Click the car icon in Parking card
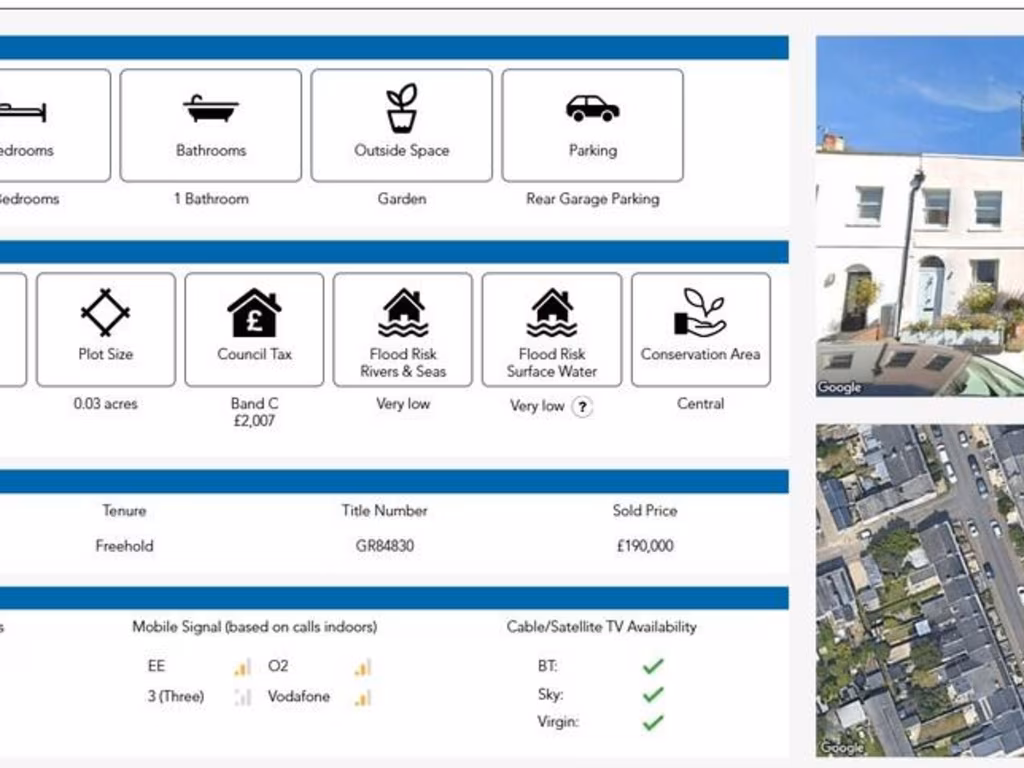Viewport: 1024px width, 768px height. (592, 108)
